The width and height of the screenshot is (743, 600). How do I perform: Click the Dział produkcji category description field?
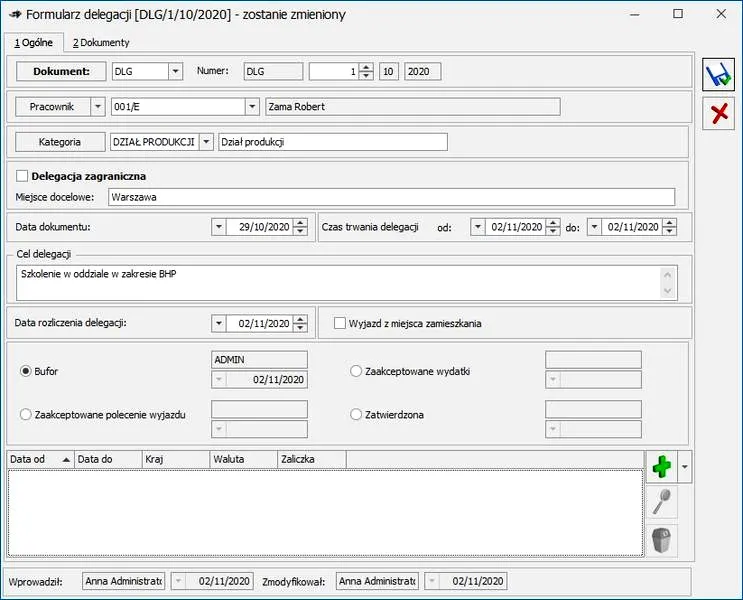(333, 142)
